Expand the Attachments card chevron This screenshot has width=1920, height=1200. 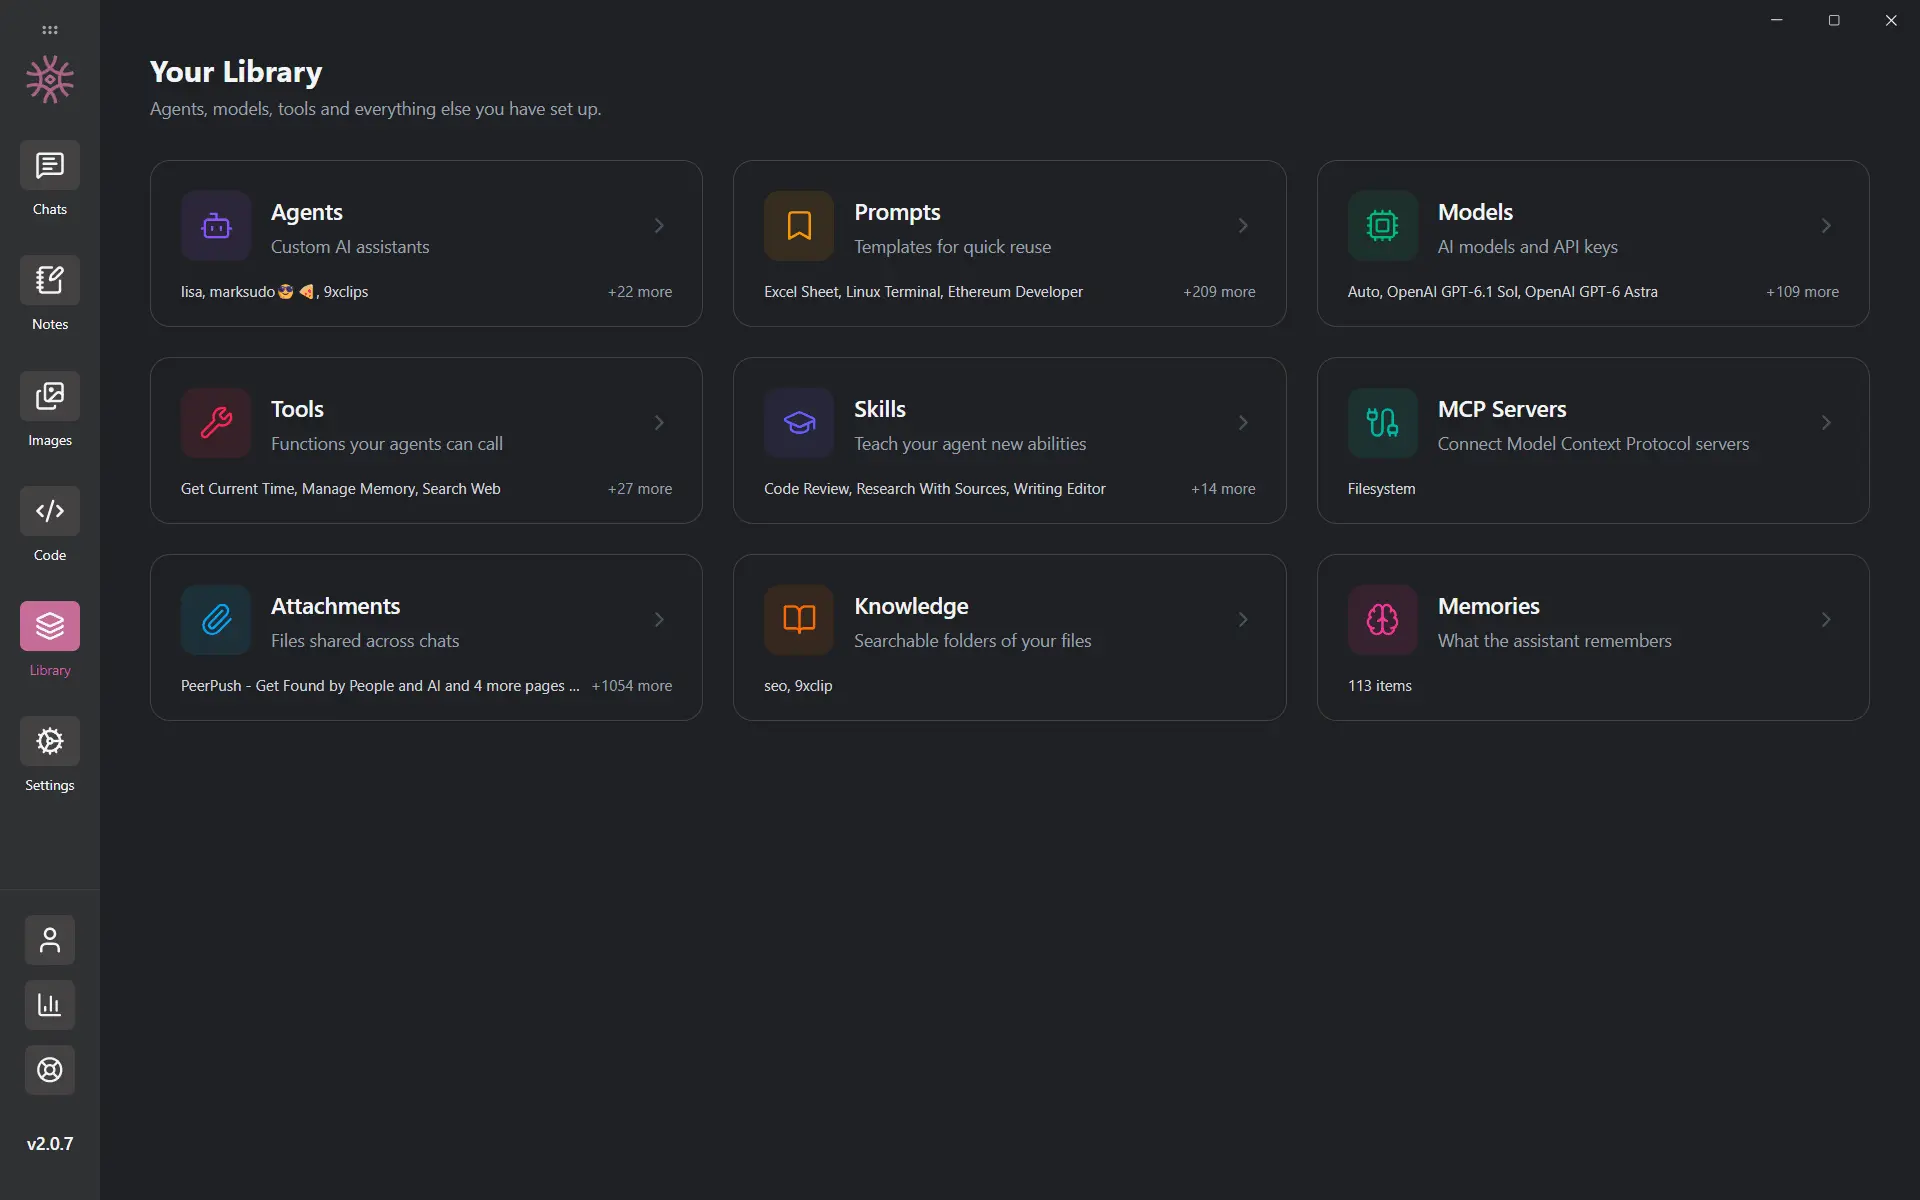[659, 620]
